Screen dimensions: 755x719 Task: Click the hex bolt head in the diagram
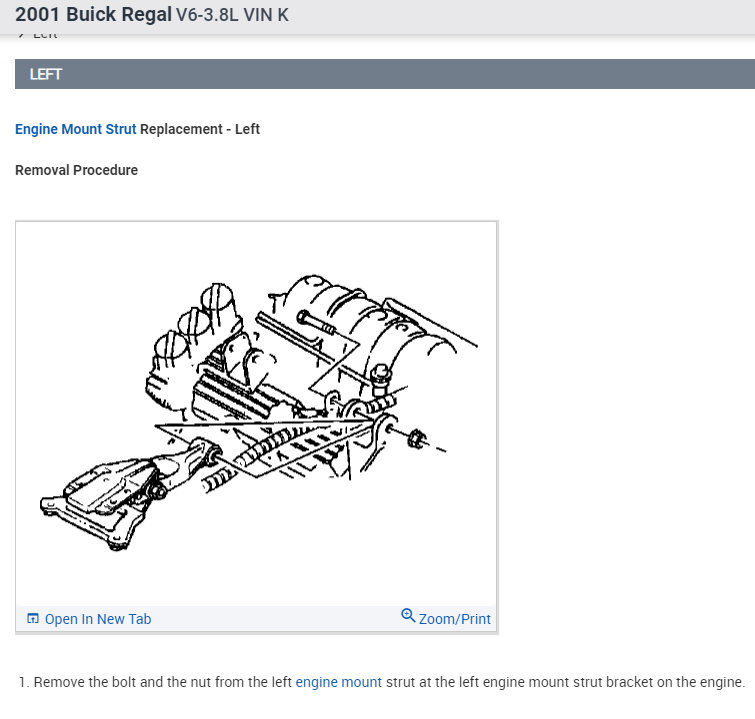pos(381,375)
